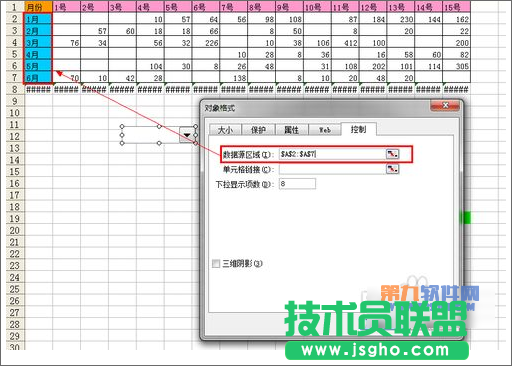Viewport: 512px width, 366px height.
Task: Click cell with value 184 in 1月 row
Action: click(373, 19)
